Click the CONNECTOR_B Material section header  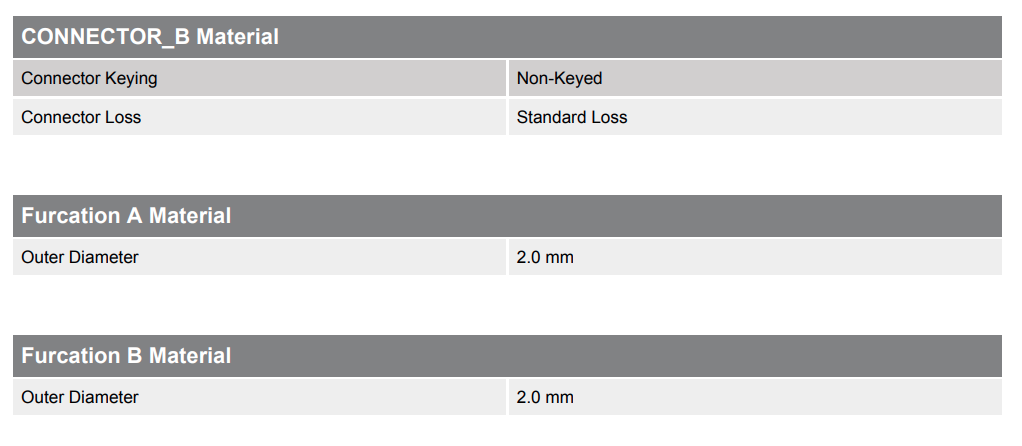pos(507,37)
